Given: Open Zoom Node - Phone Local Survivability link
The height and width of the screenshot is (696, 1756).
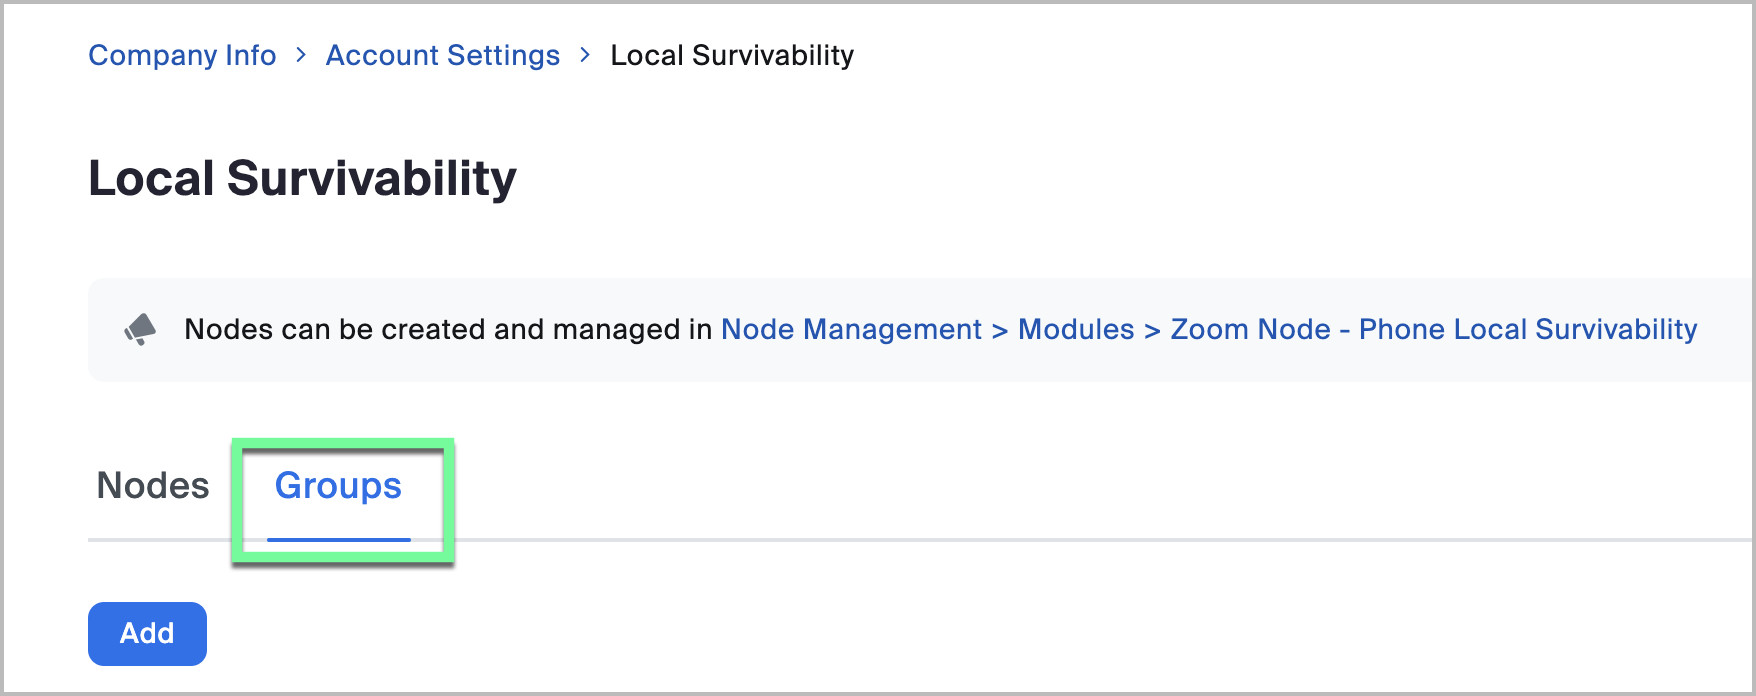Looking at the screenshot, I should pyautogui.click(x=1433, y=329).
